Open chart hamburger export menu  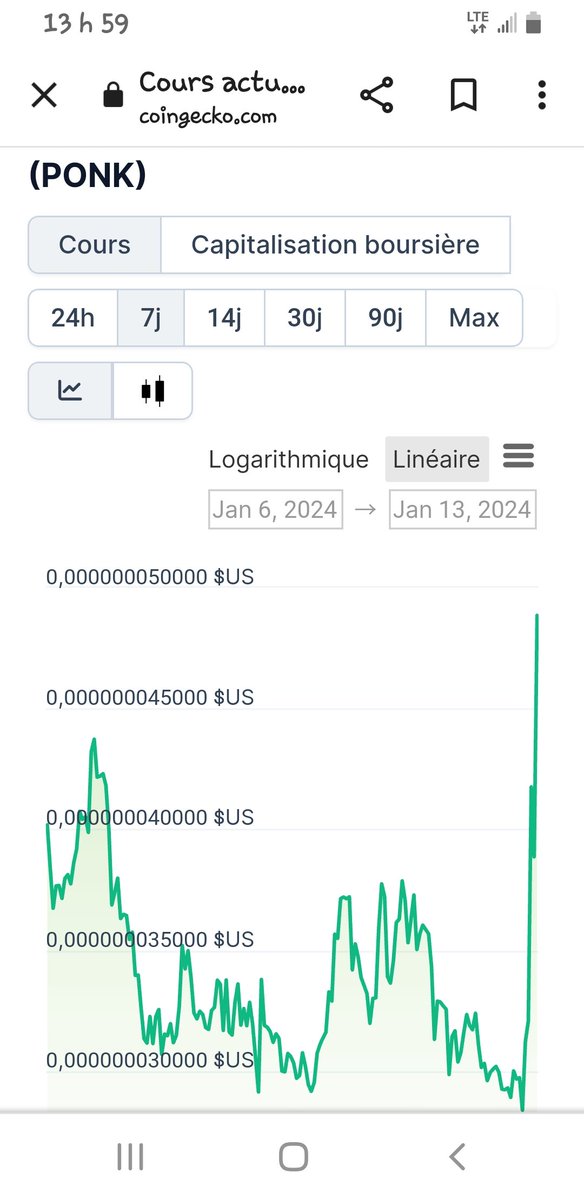click(518, 457)
